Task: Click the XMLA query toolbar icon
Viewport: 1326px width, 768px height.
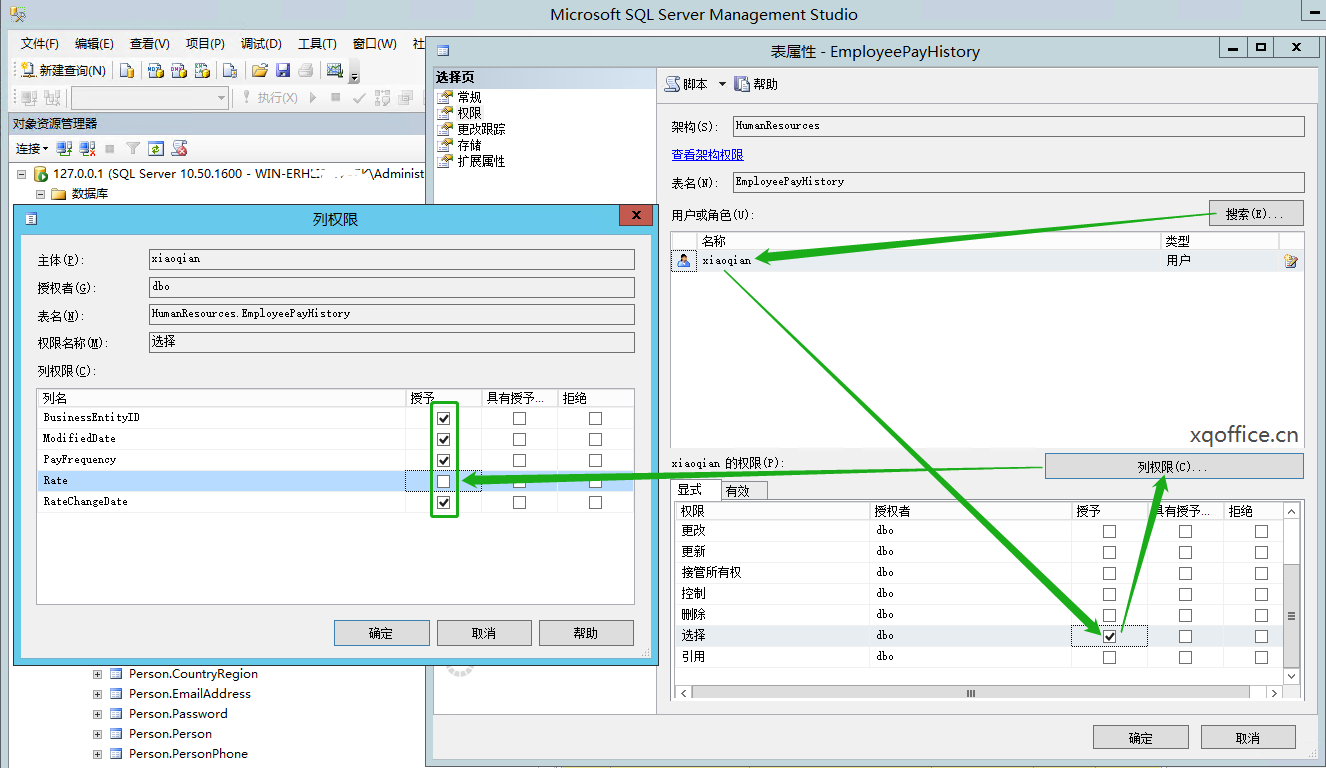Action: (203, 70)
